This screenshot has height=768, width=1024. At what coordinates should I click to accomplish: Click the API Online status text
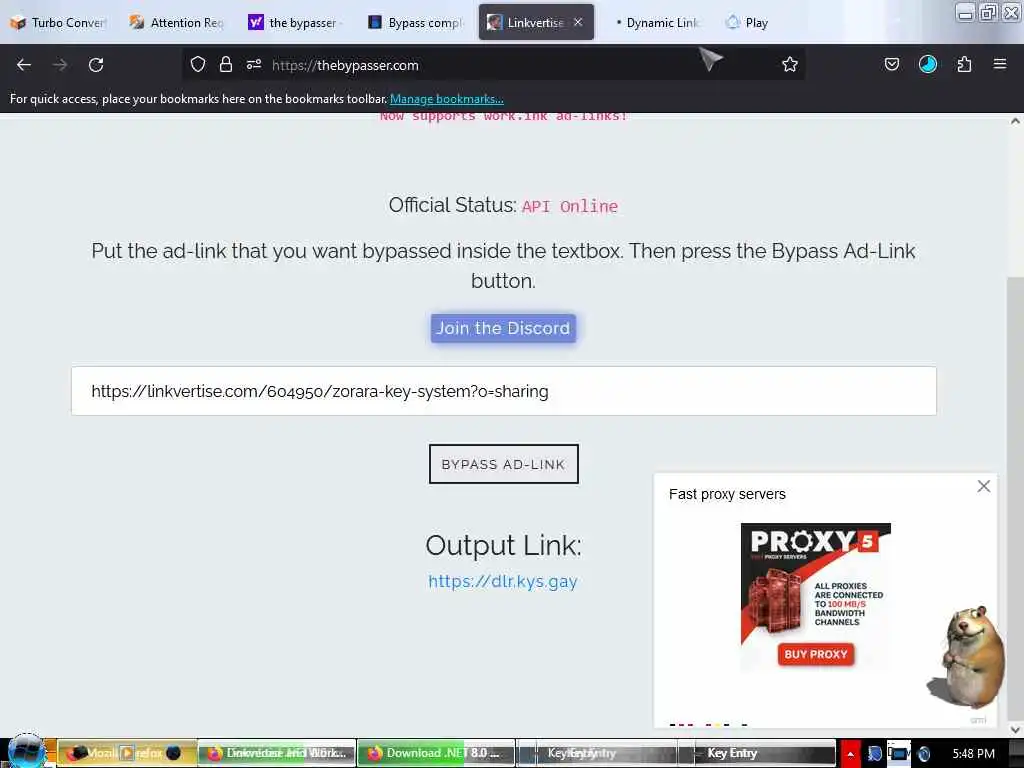pos(569,206)
